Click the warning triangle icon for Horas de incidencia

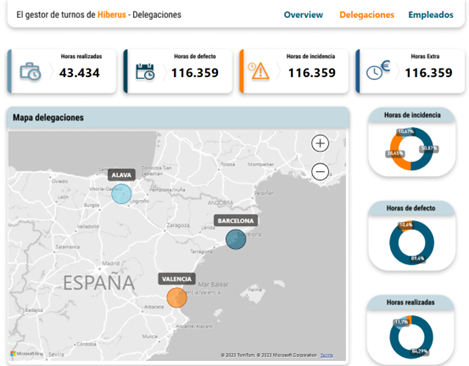point(259,71)
